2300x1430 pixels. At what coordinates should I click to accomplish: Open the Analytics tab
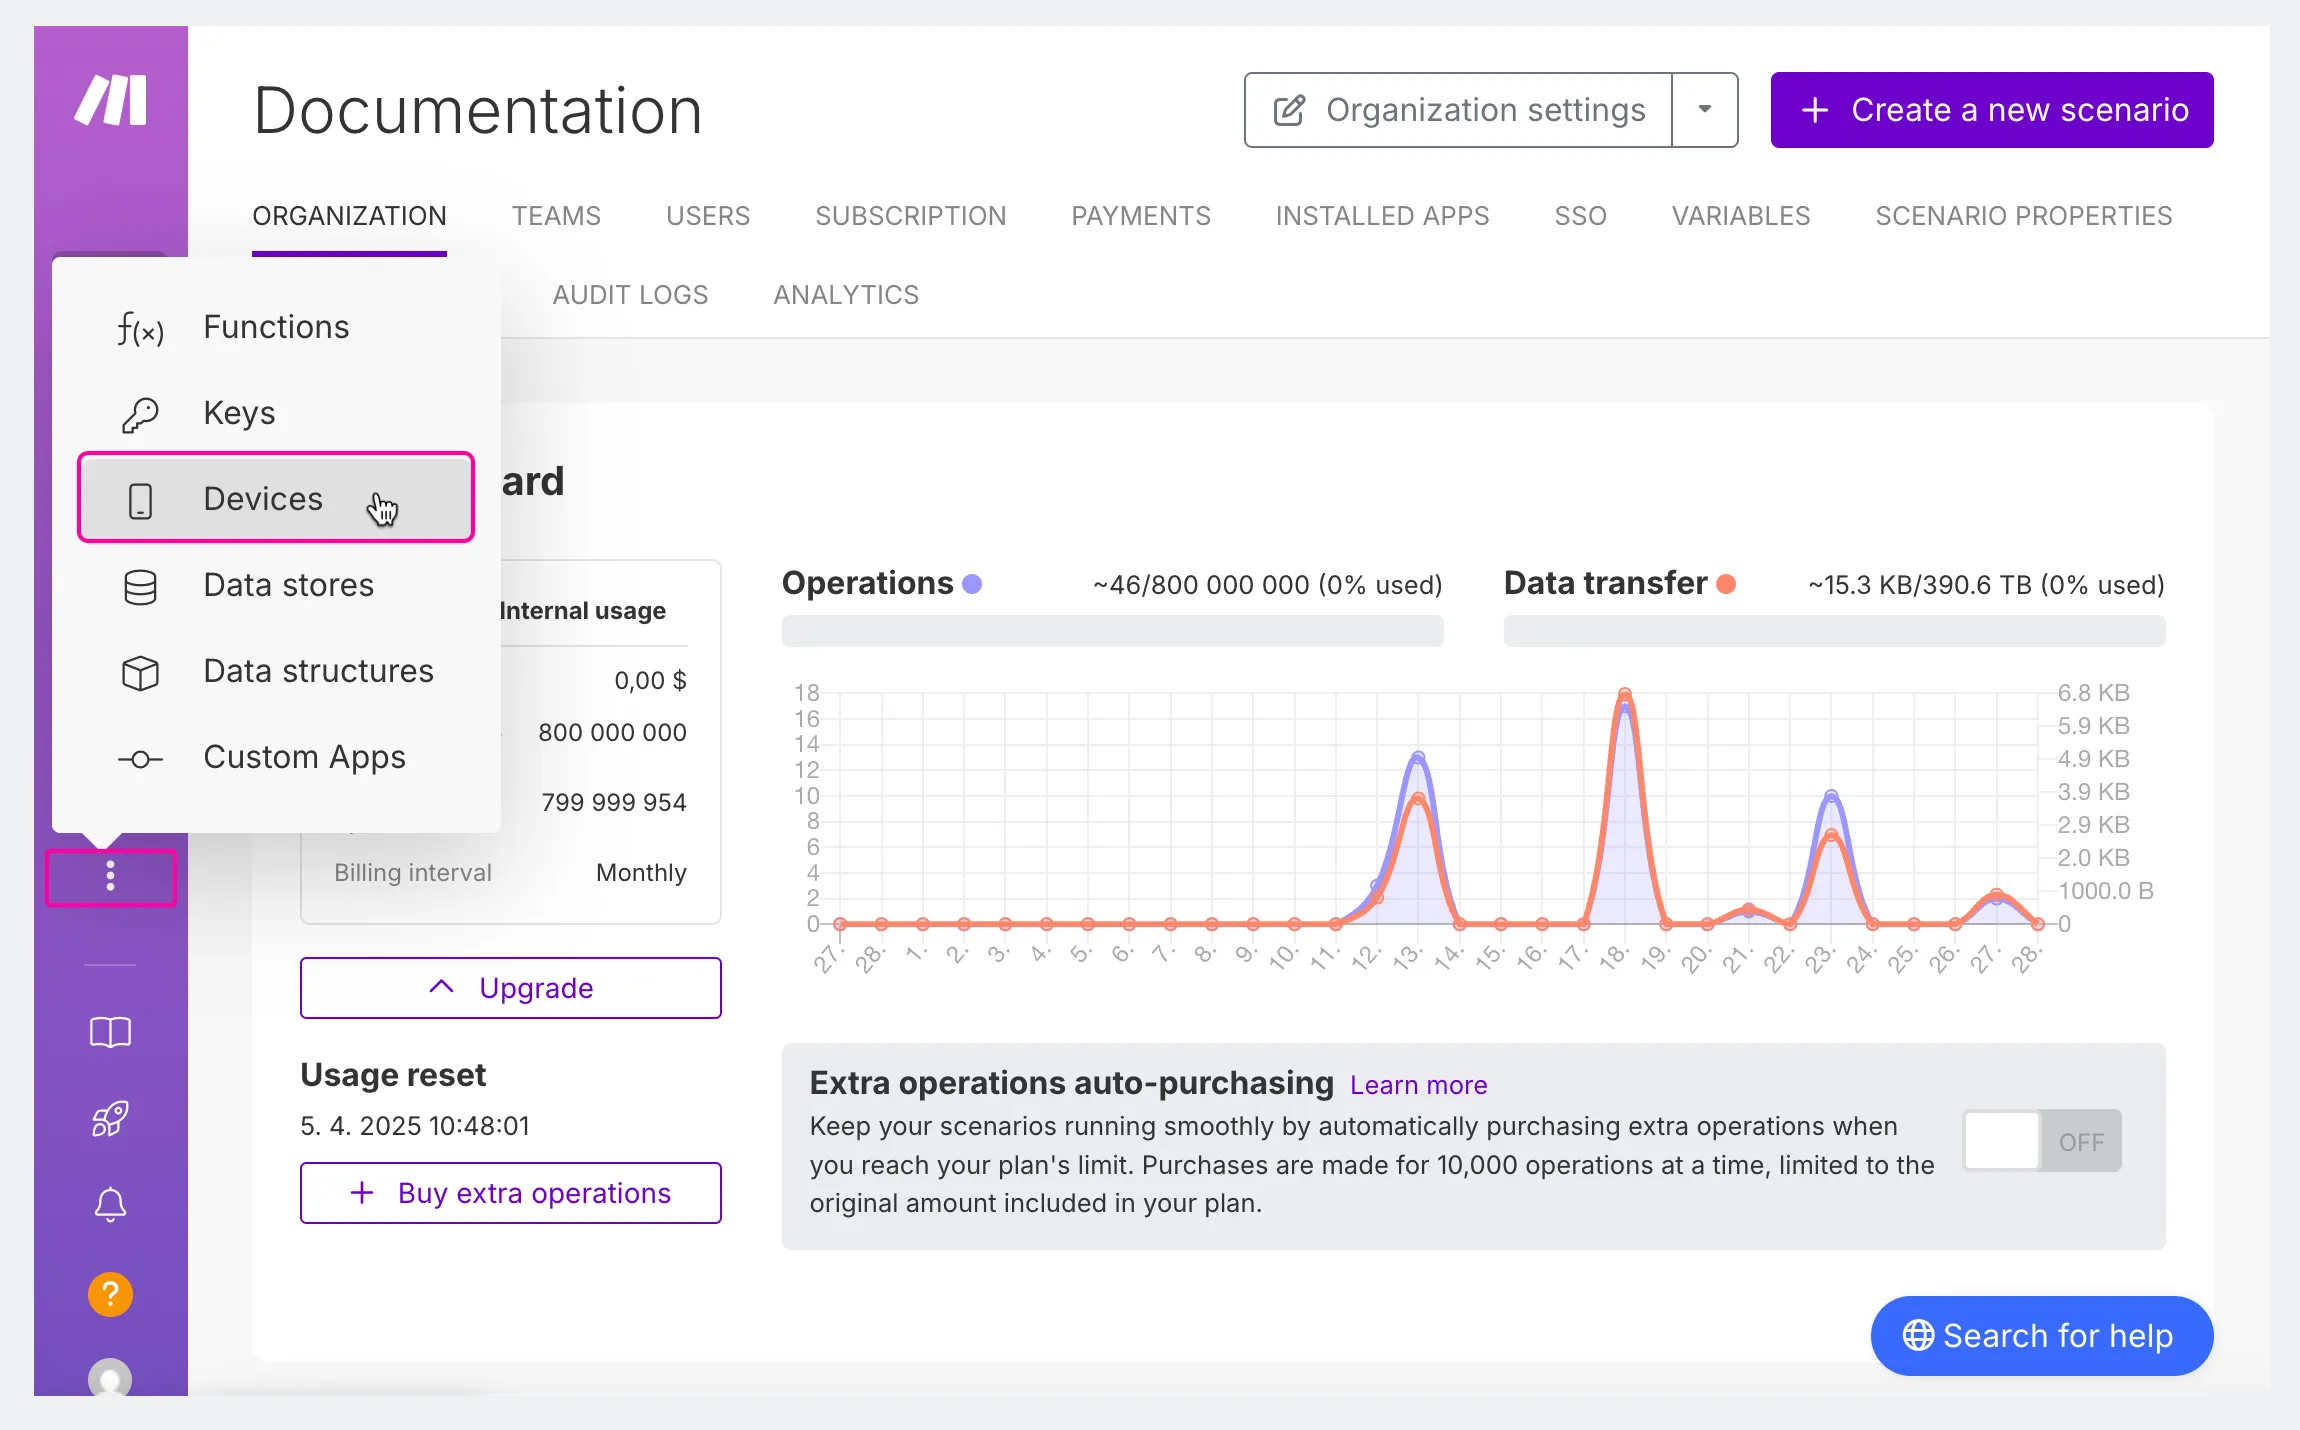click(x=846, y=295)
